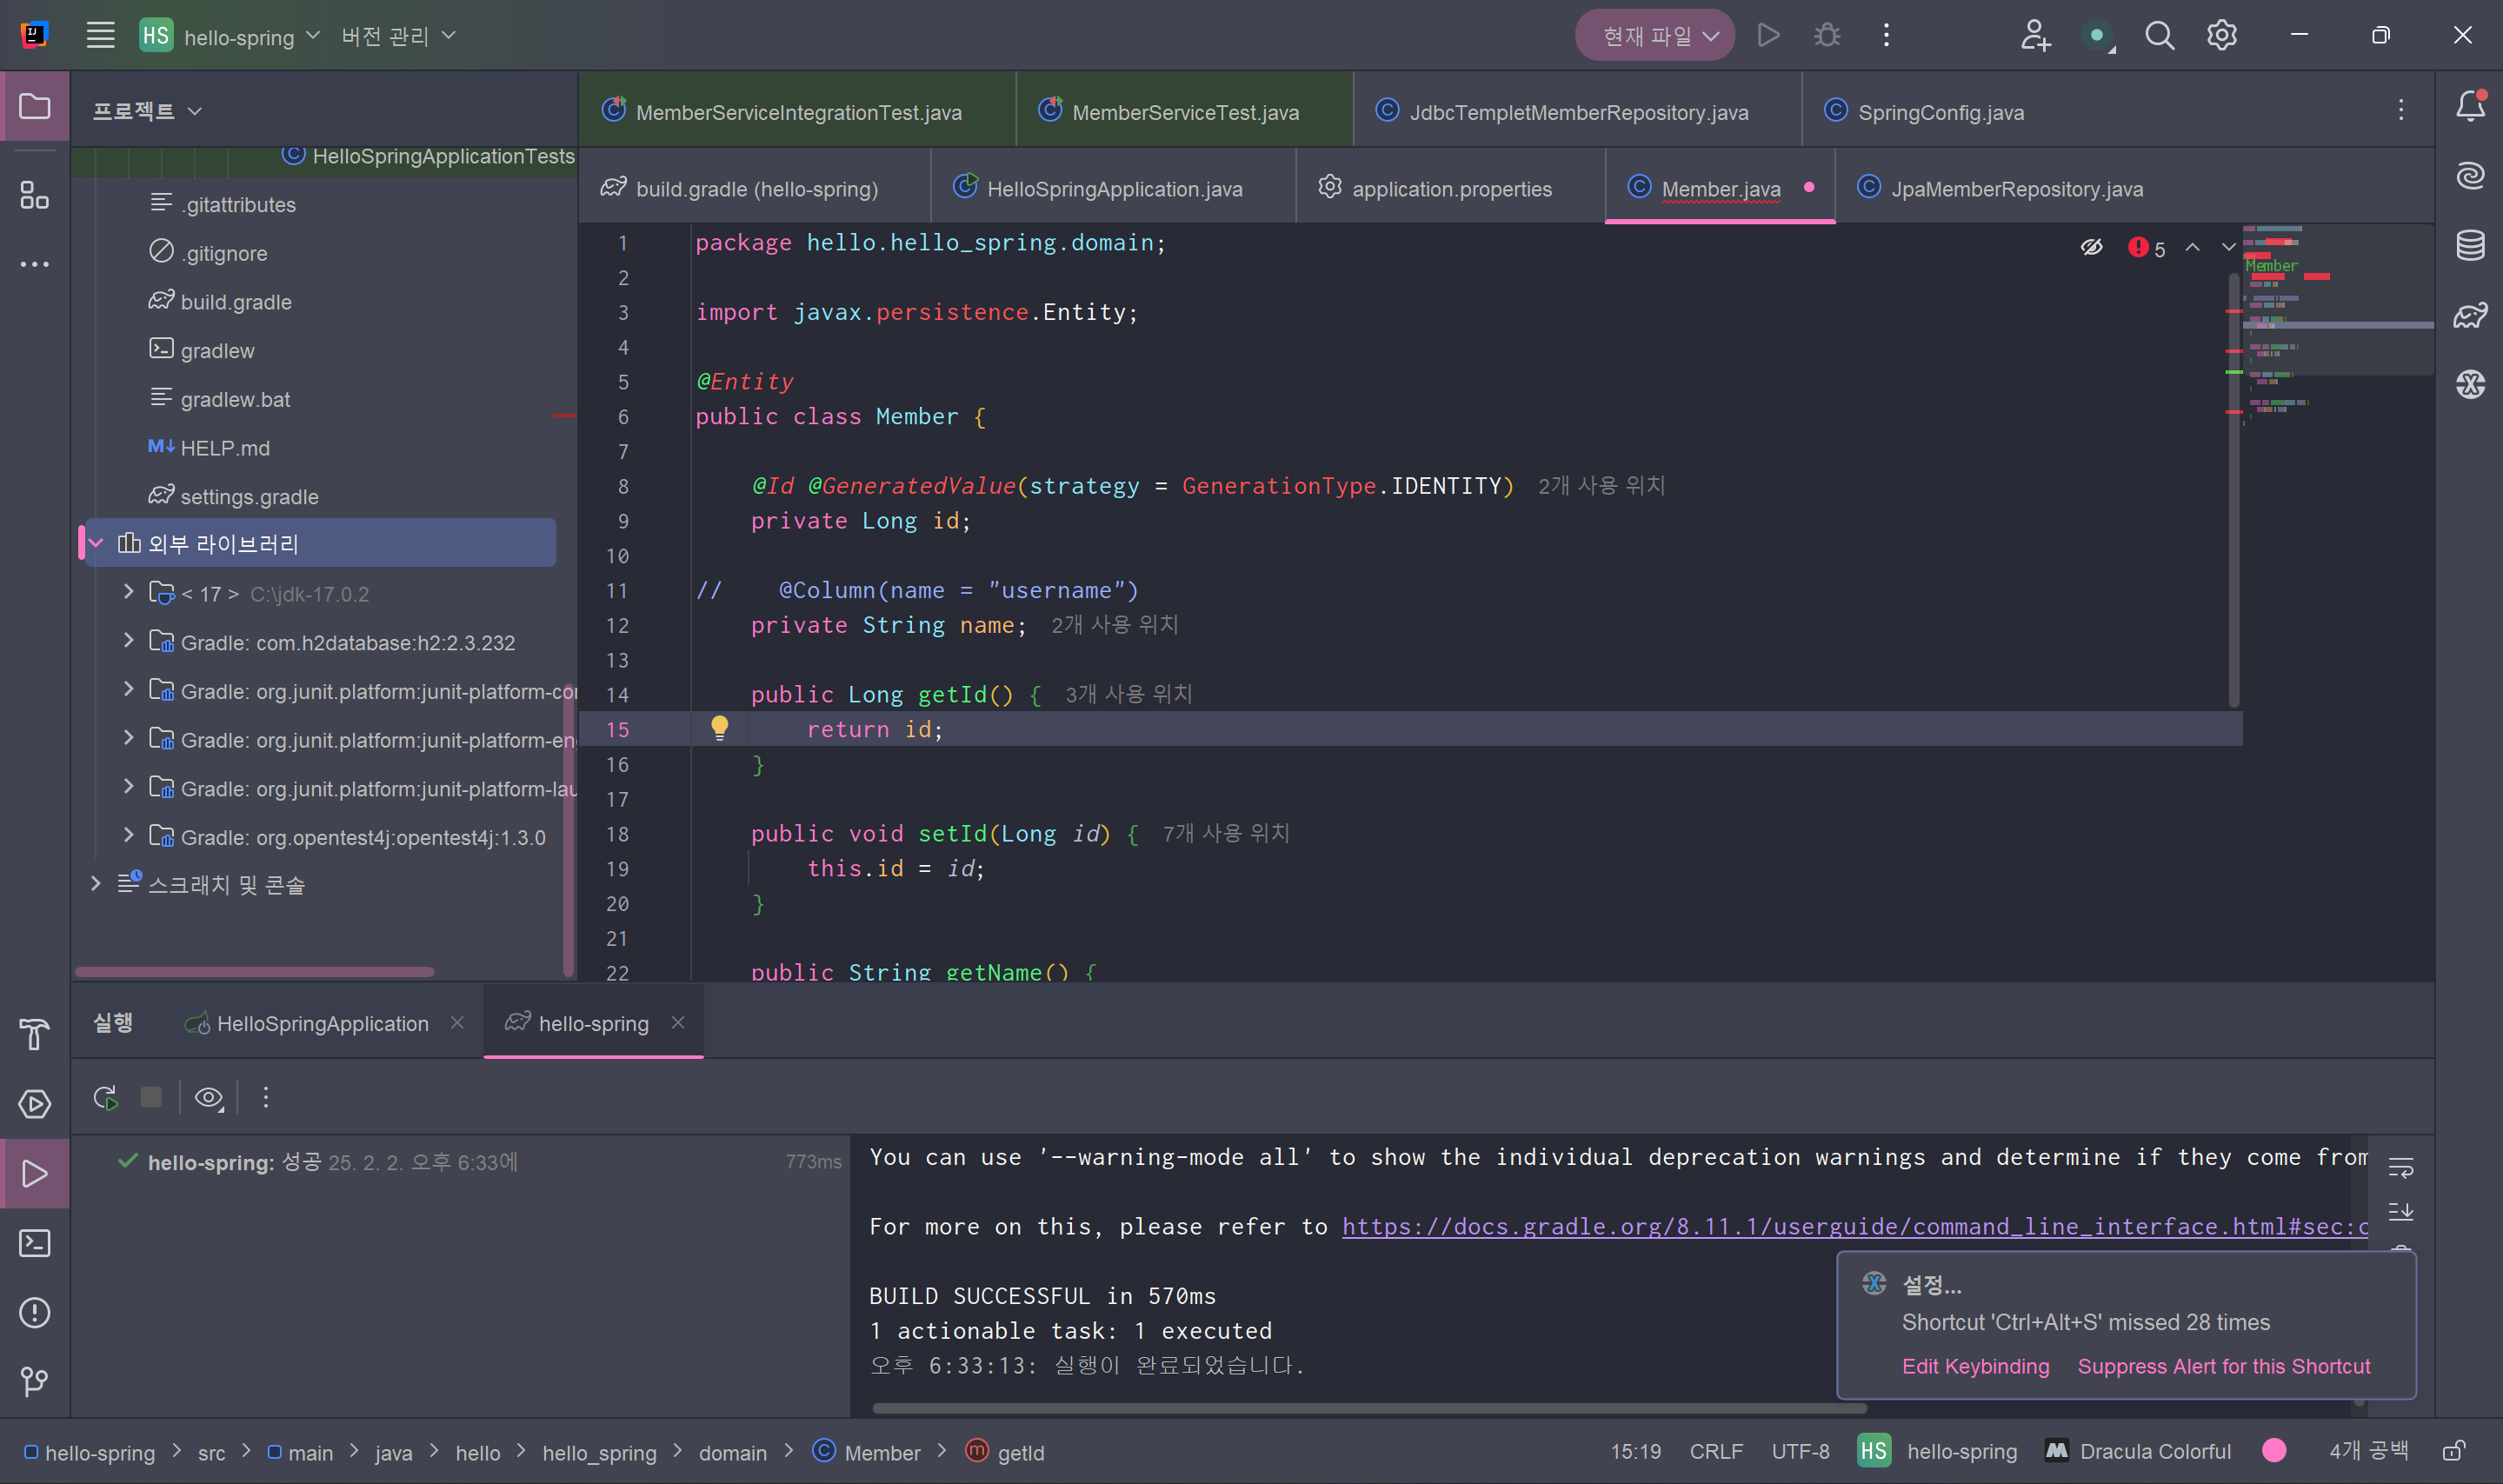Open the 프로젝트 view dropdown
The height and width of the screenshot is (1484, 2503).
(147, 110)
